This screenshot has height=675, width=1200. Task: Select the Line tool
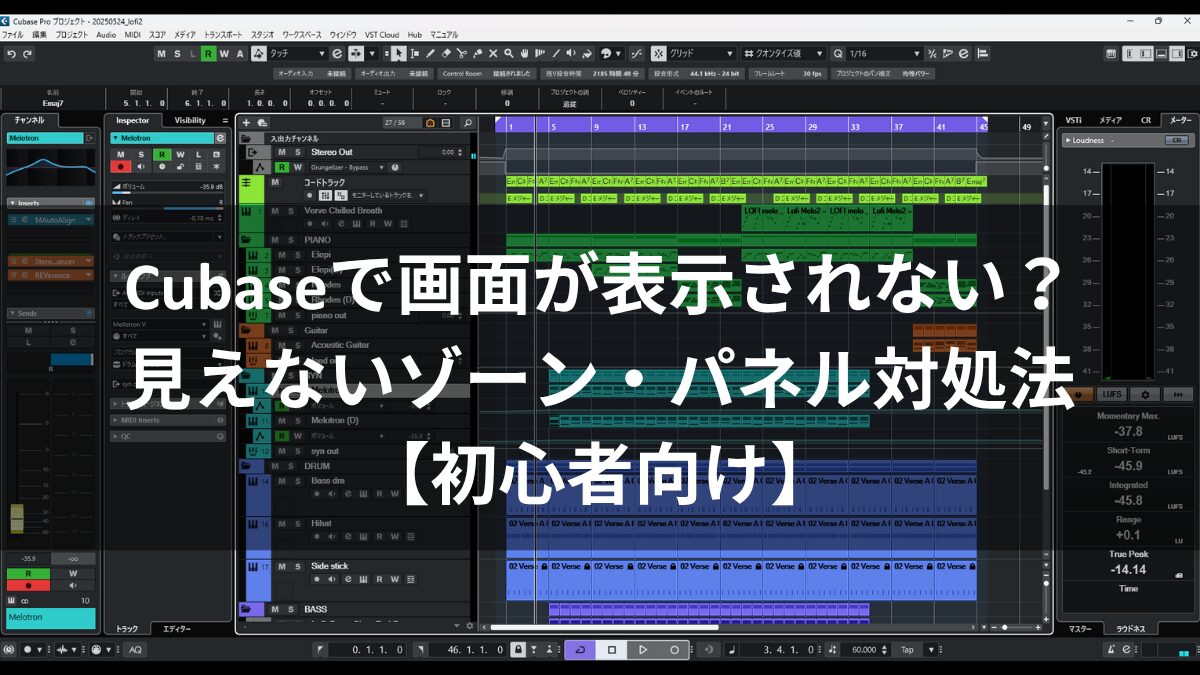pyautogui.click(x=557, y=53)
